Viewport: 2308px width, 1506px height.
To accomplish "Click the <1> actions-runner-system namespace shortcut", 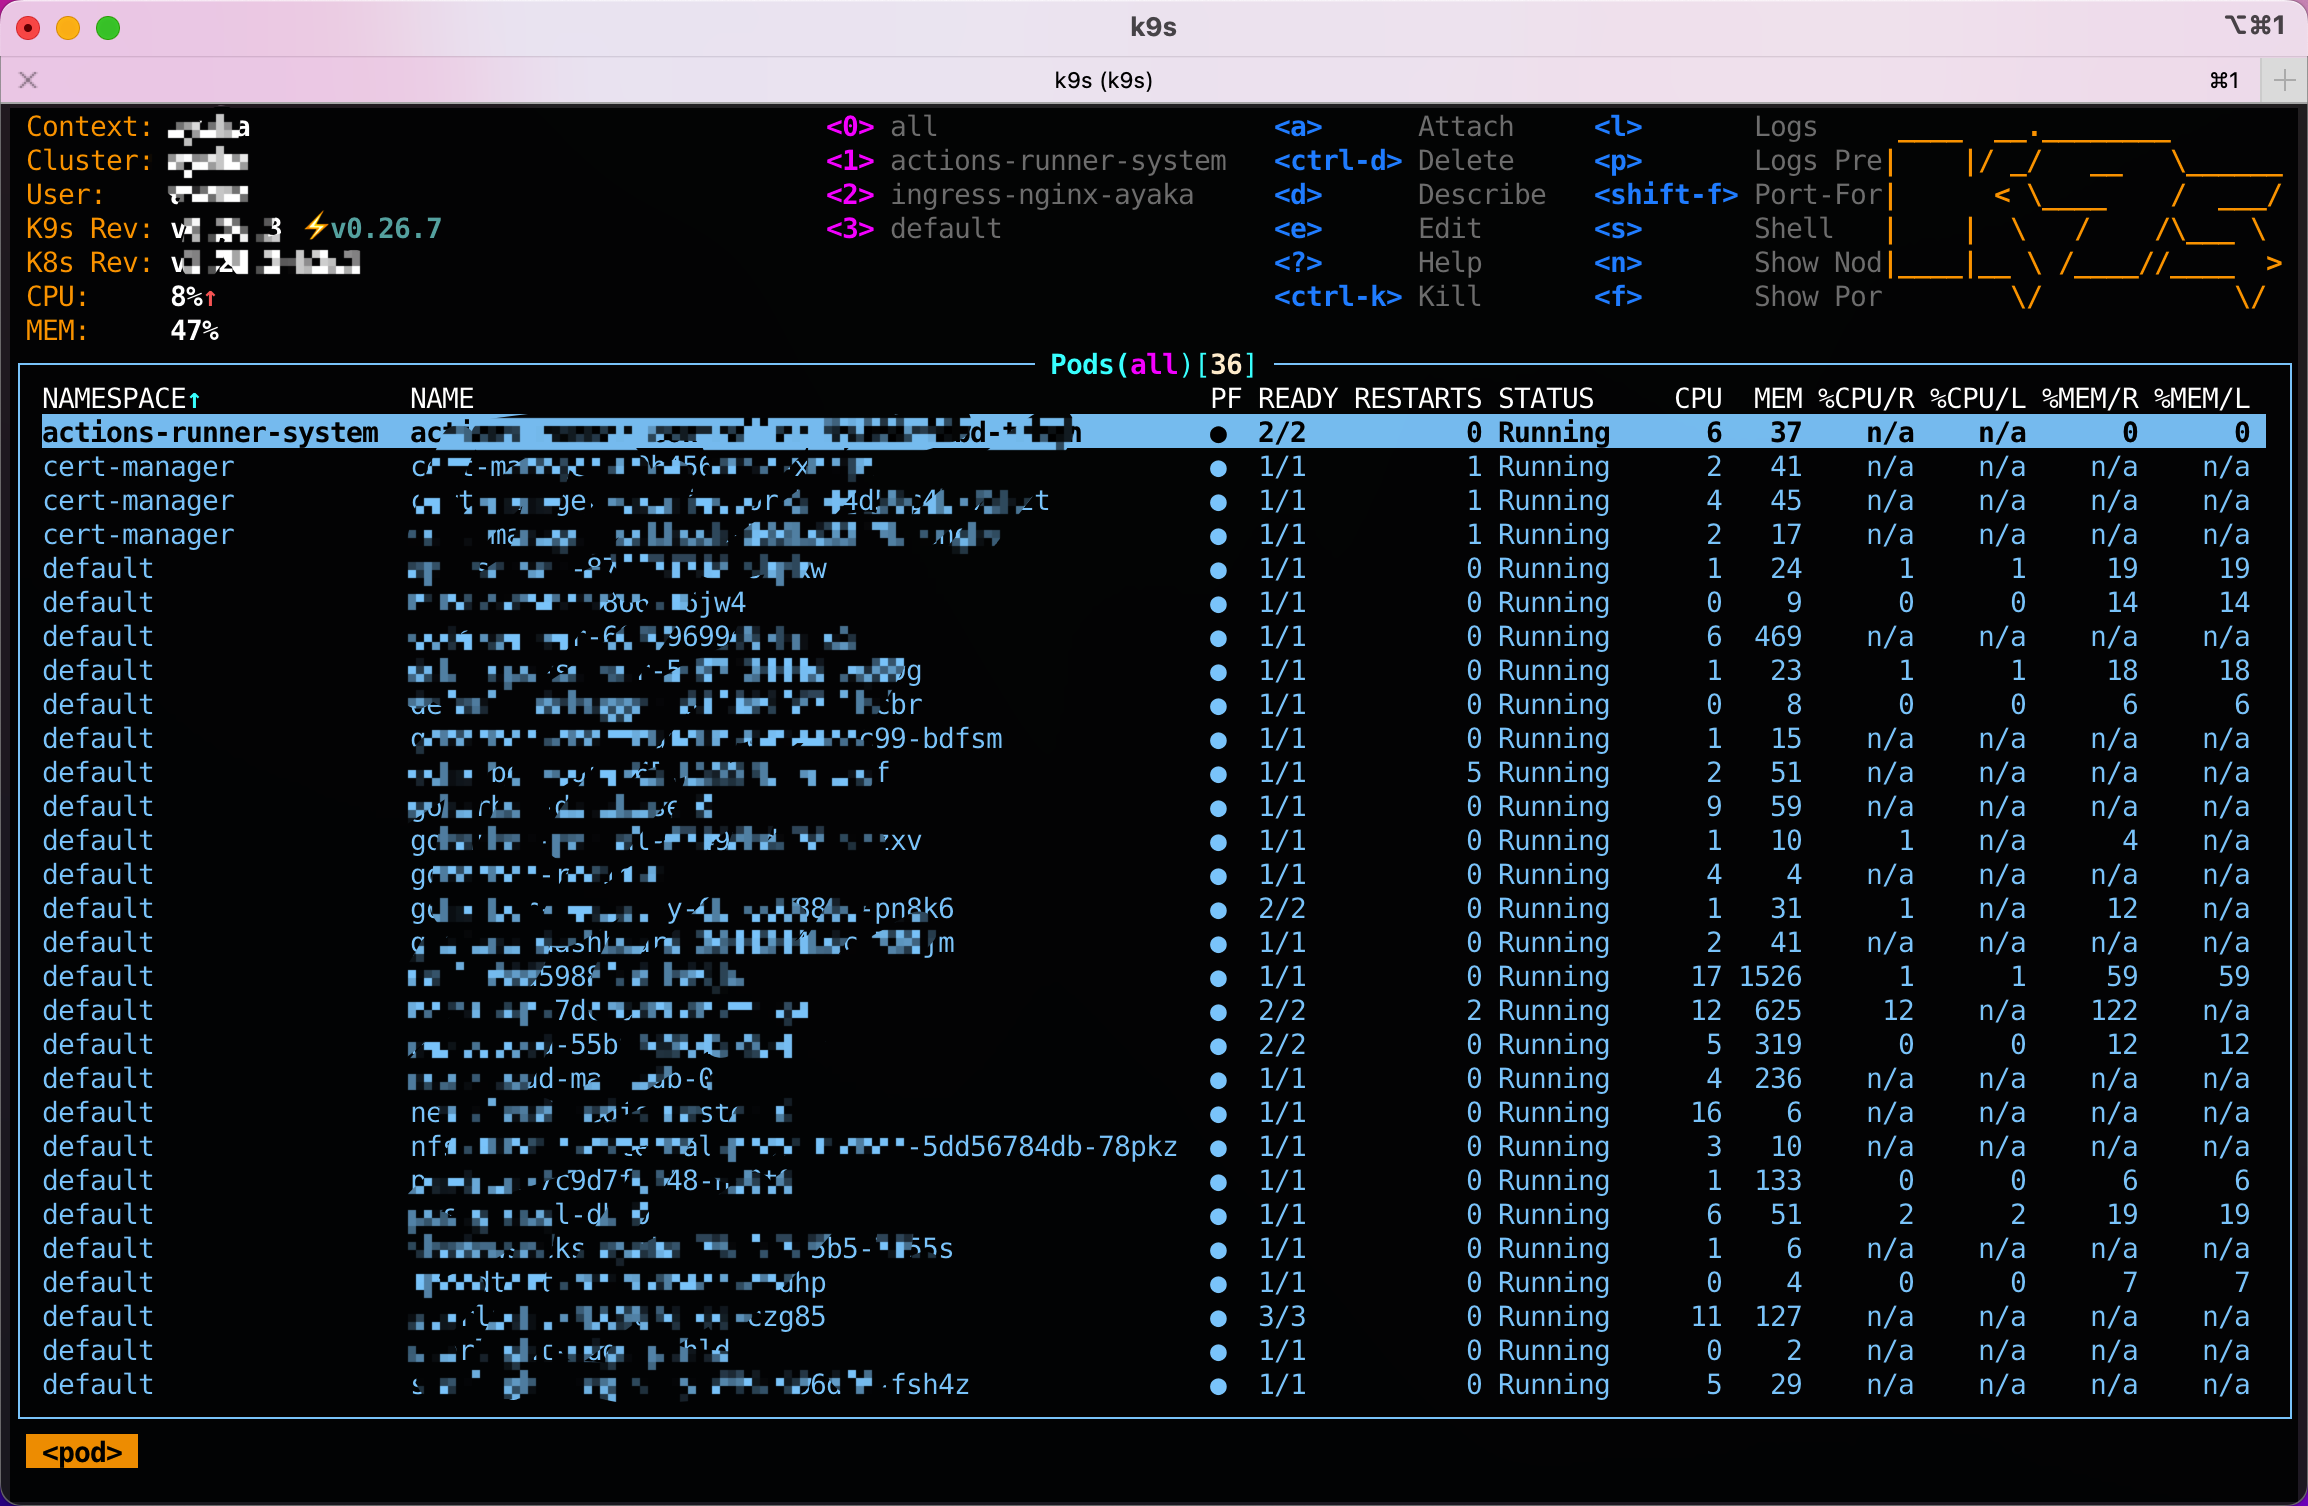I will [1026, 161].
